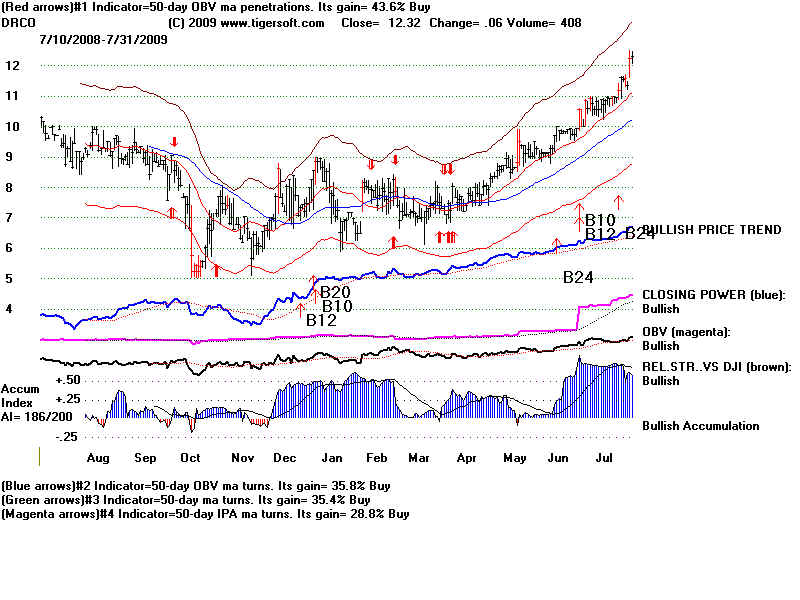The image size is (800, 600).
Task: Click the +.25 accumulation scale label
Action: tap(68, 399)
